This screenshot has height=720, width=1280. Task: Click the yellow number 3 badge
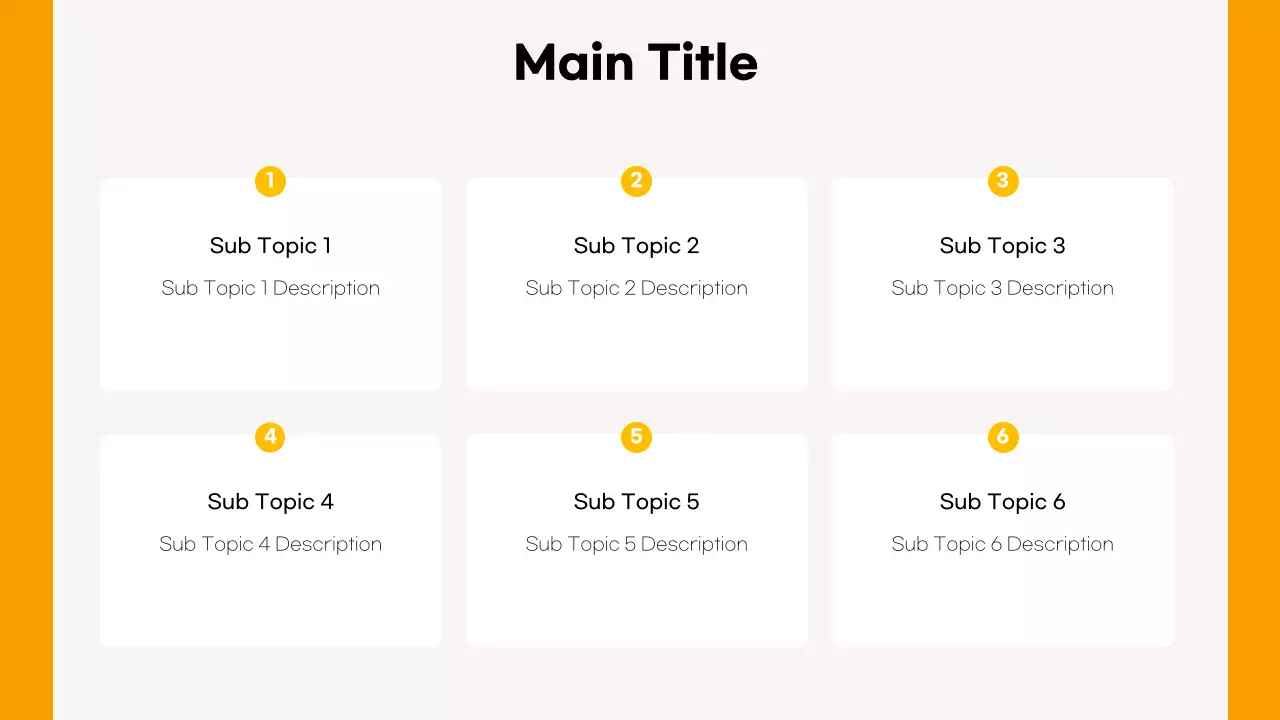click(x=1002, y=181)
